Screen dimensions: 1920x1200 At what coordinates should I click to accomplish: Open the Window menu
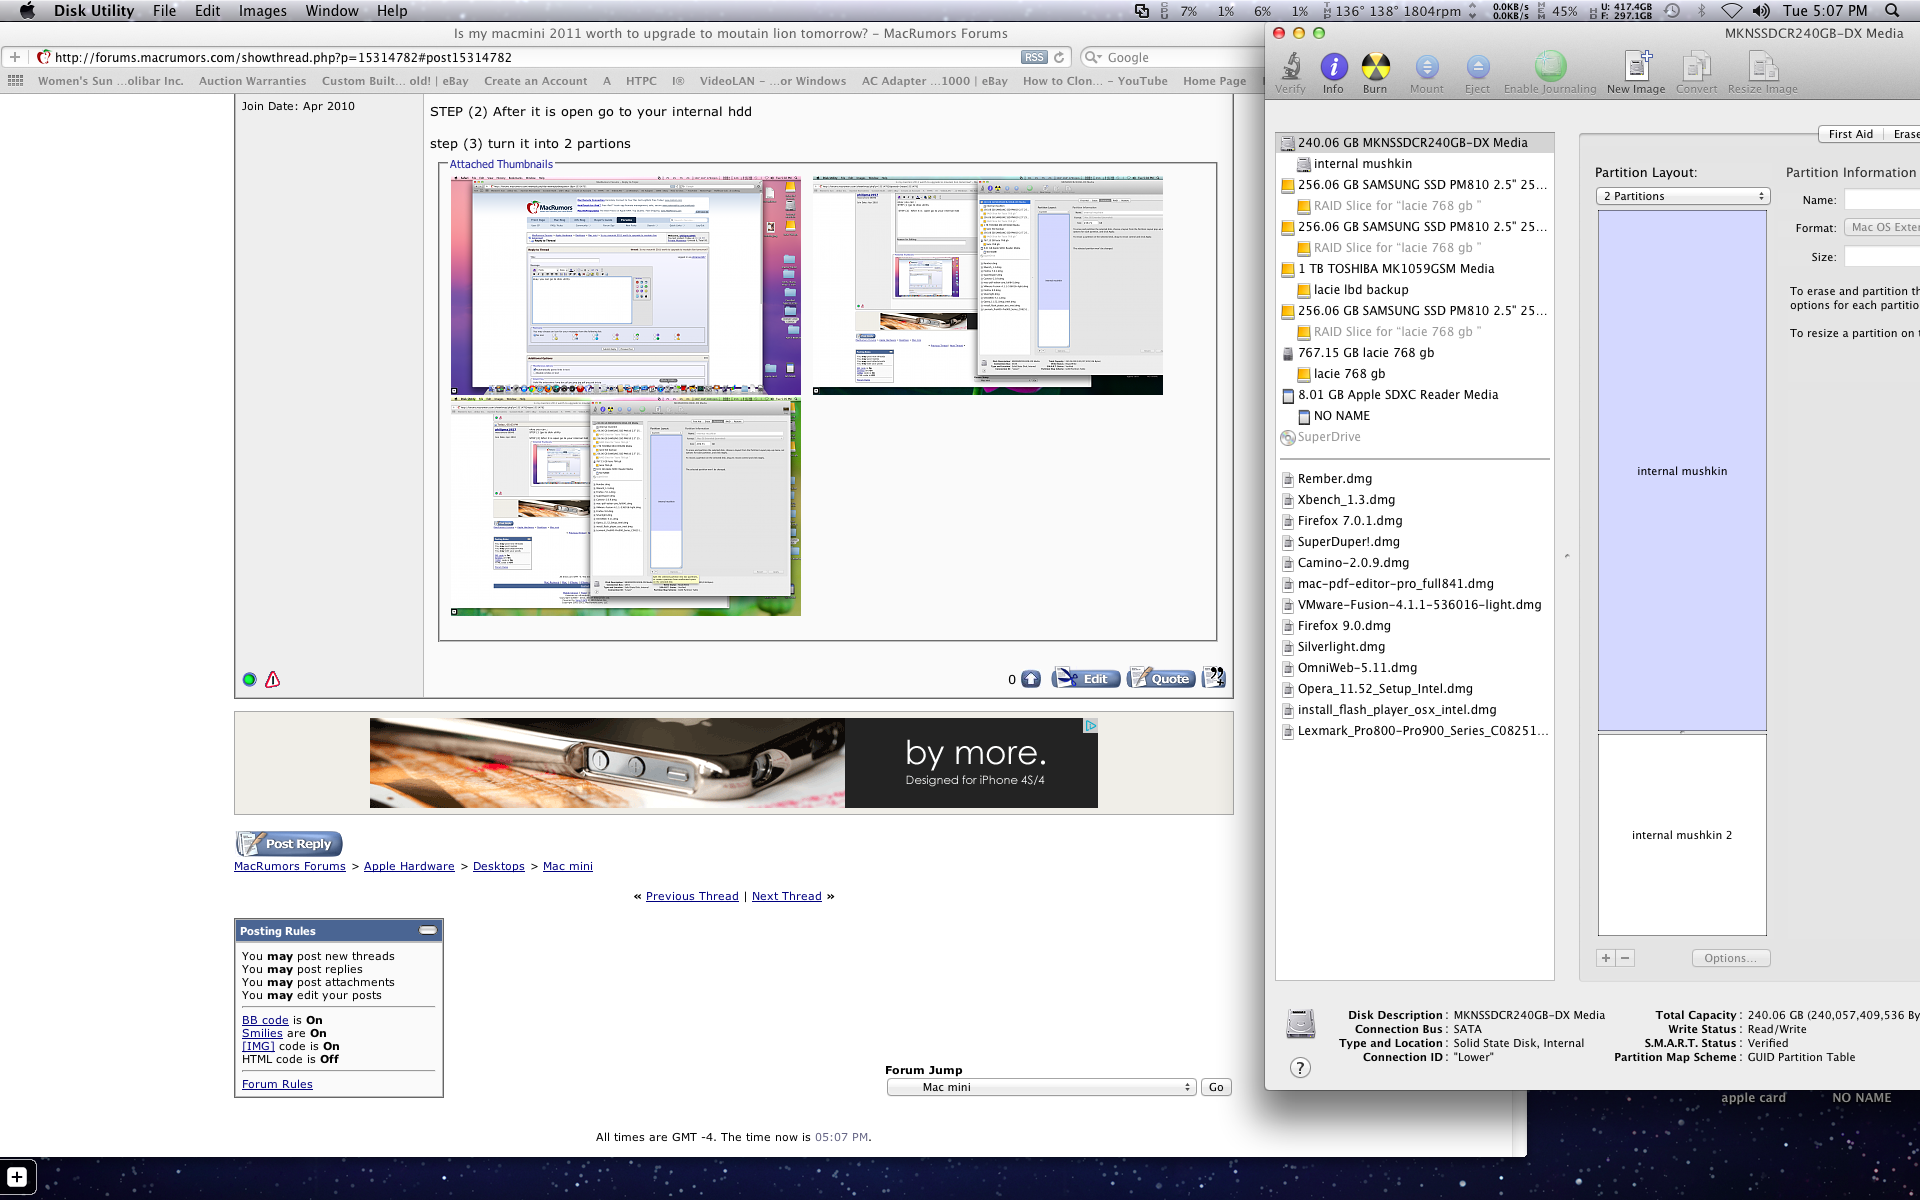(332, 11)
